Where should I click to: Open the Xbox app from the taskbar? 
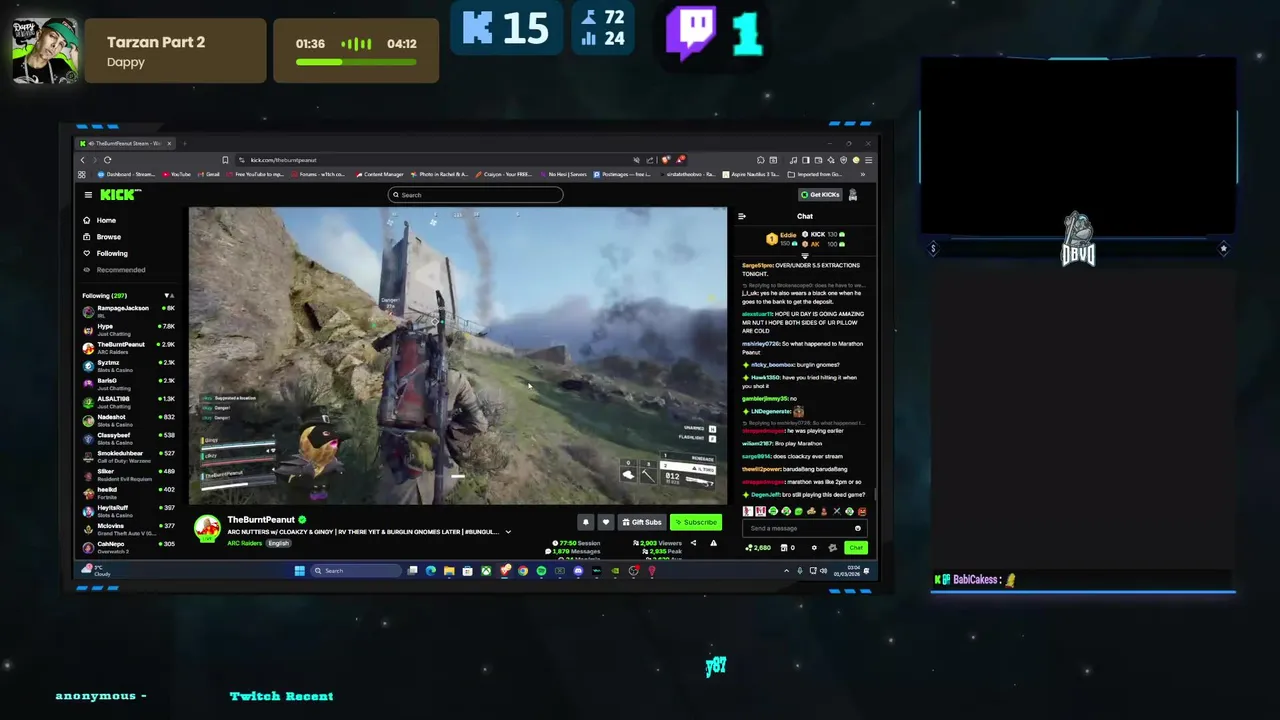coord(486,571)
